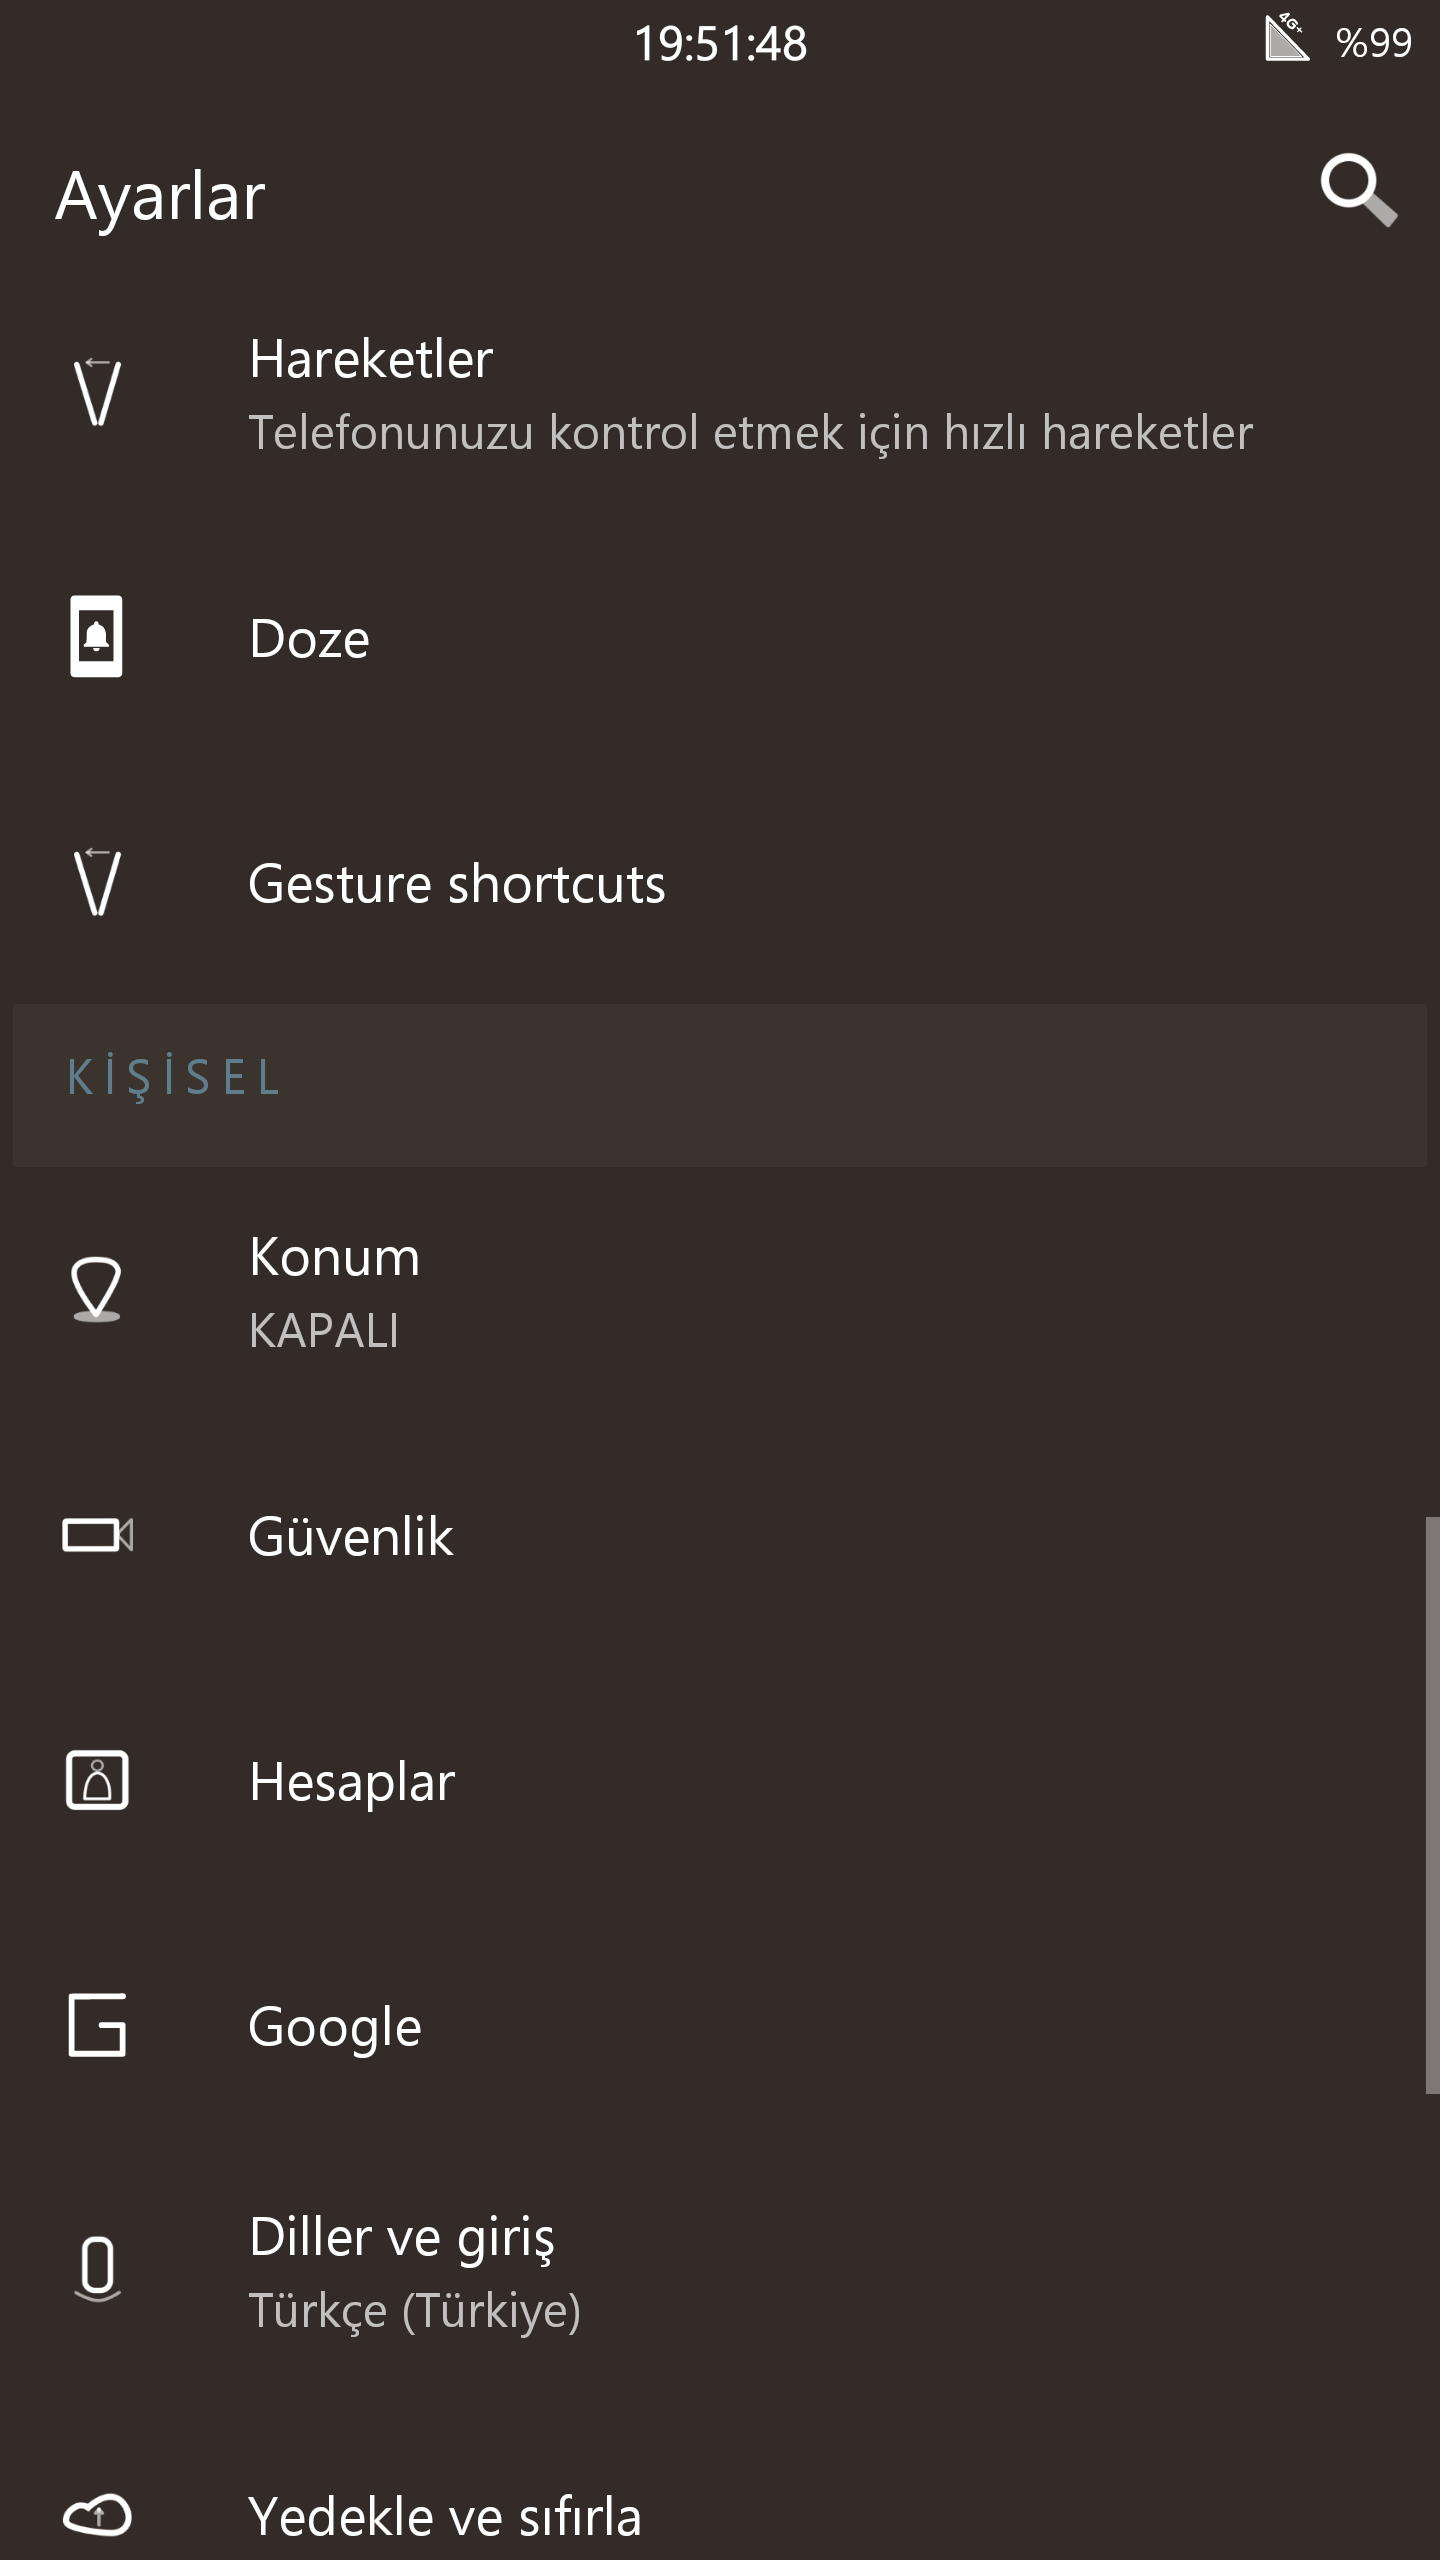The image size is (1440, 2560).
Task: Tap the Gesture shortcuts icon
Action: pos(97,883)
